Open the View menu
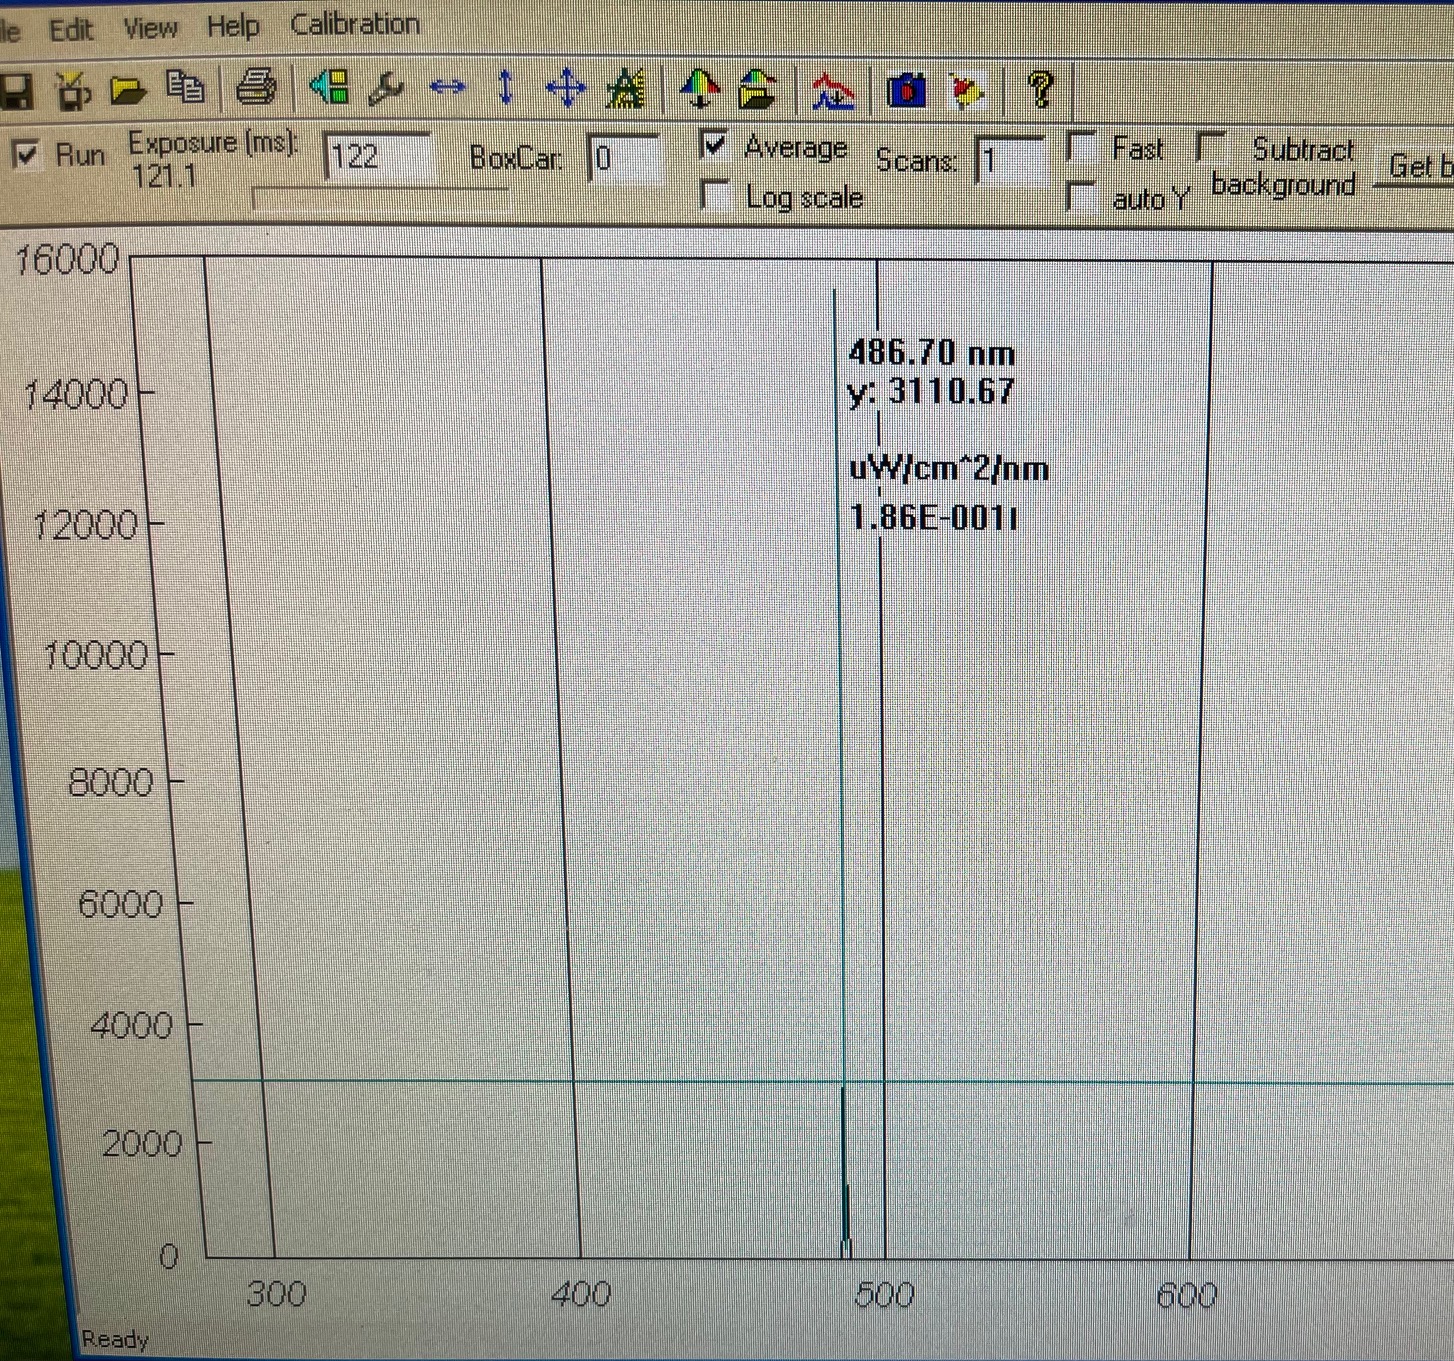The height and width of the screenshot is (1361, 1454). [x=150, y=27]
